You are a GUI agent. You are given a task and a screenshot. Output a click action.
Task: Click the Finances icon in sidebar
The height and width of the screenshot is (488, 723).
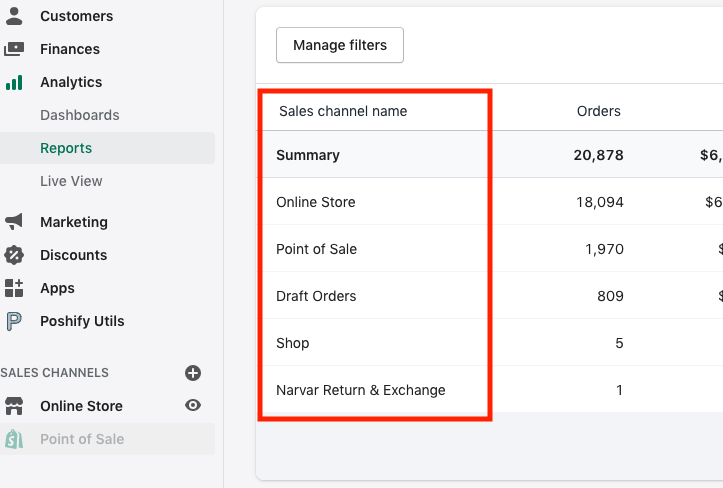click(14, 49)
